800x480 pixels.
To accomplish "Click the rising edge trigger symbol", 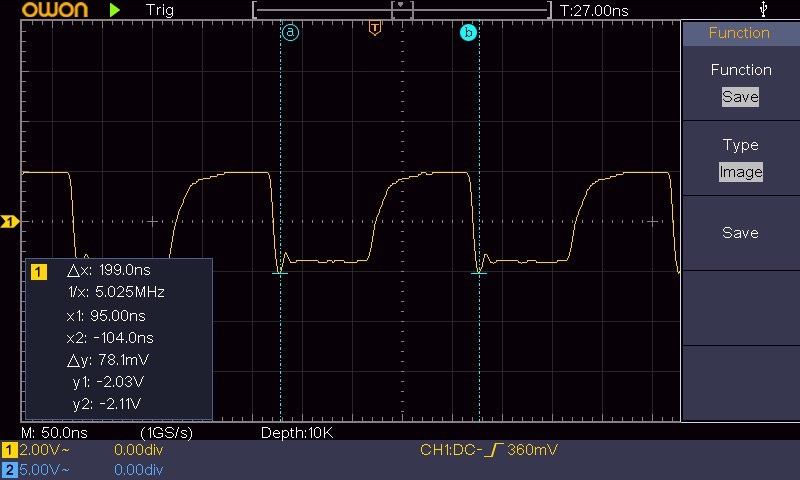I will [x=493, y=450].
